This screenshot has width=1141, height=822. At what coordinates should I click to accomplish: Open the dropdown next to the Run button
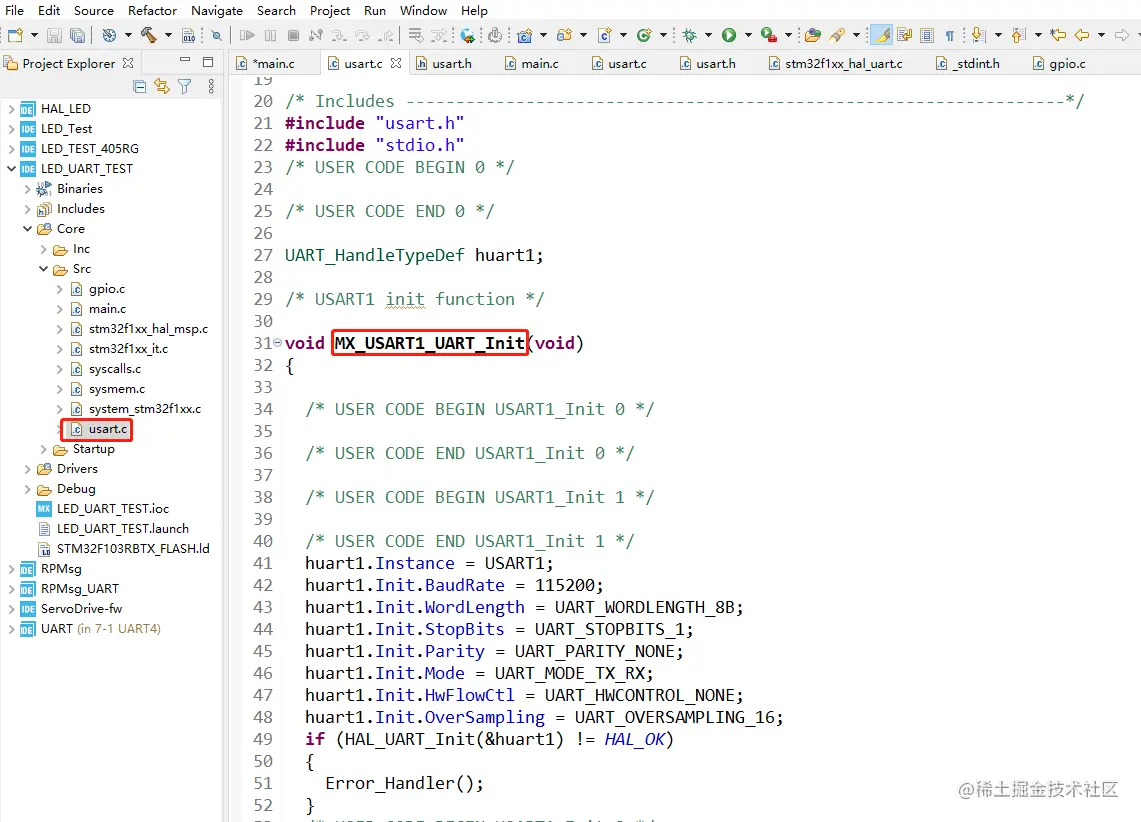click(x=748, y=35)
